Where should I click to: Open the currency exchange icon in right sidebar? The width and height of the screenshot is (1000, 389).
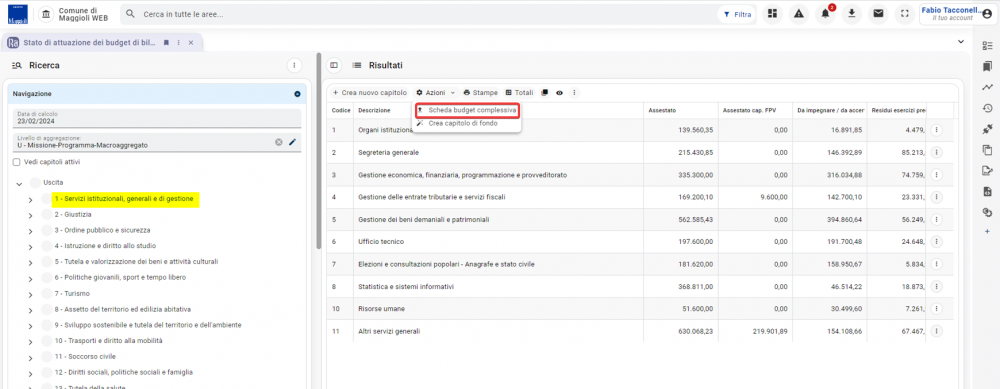[987, 212]
